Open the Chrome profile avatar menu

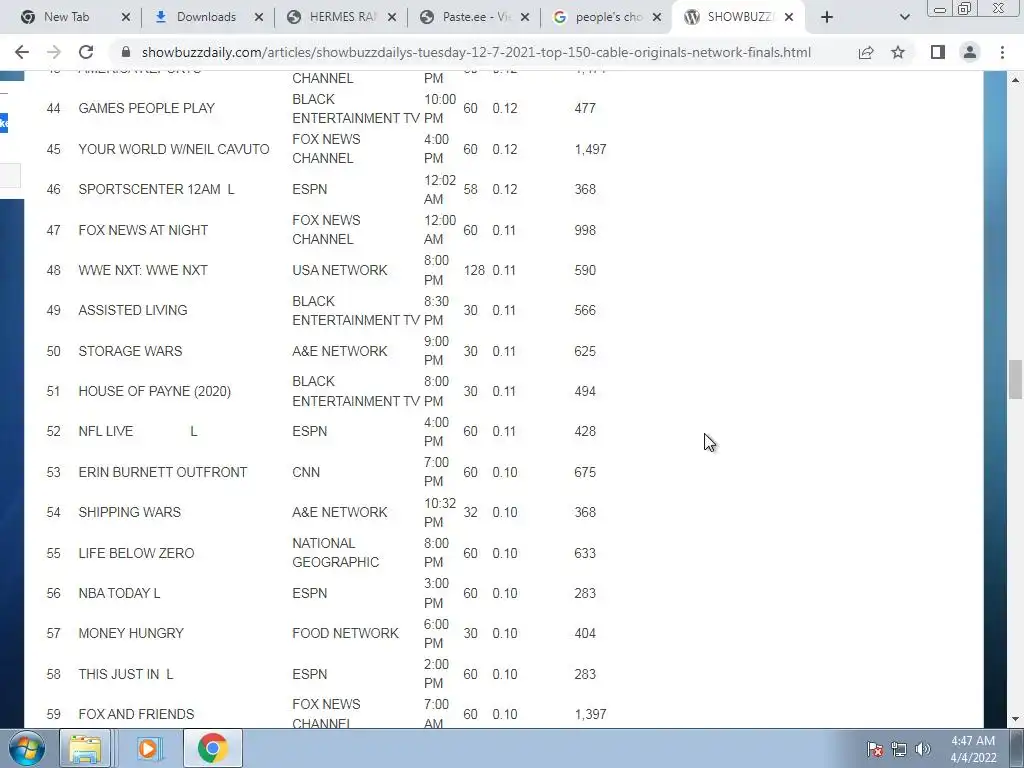click(970, 52)
